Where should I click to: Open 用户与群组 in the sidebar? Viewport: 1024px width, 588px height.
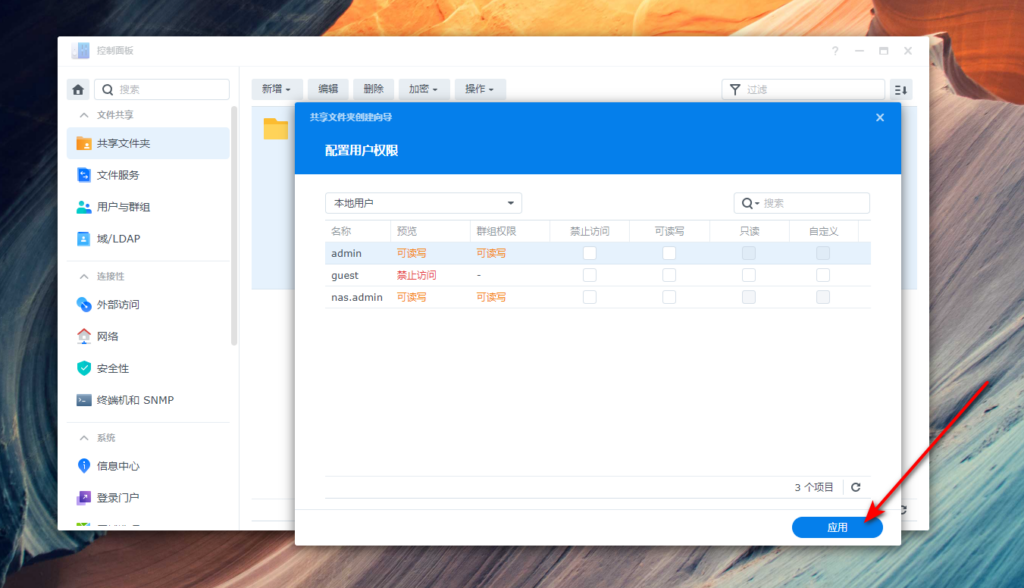(148, 207)
